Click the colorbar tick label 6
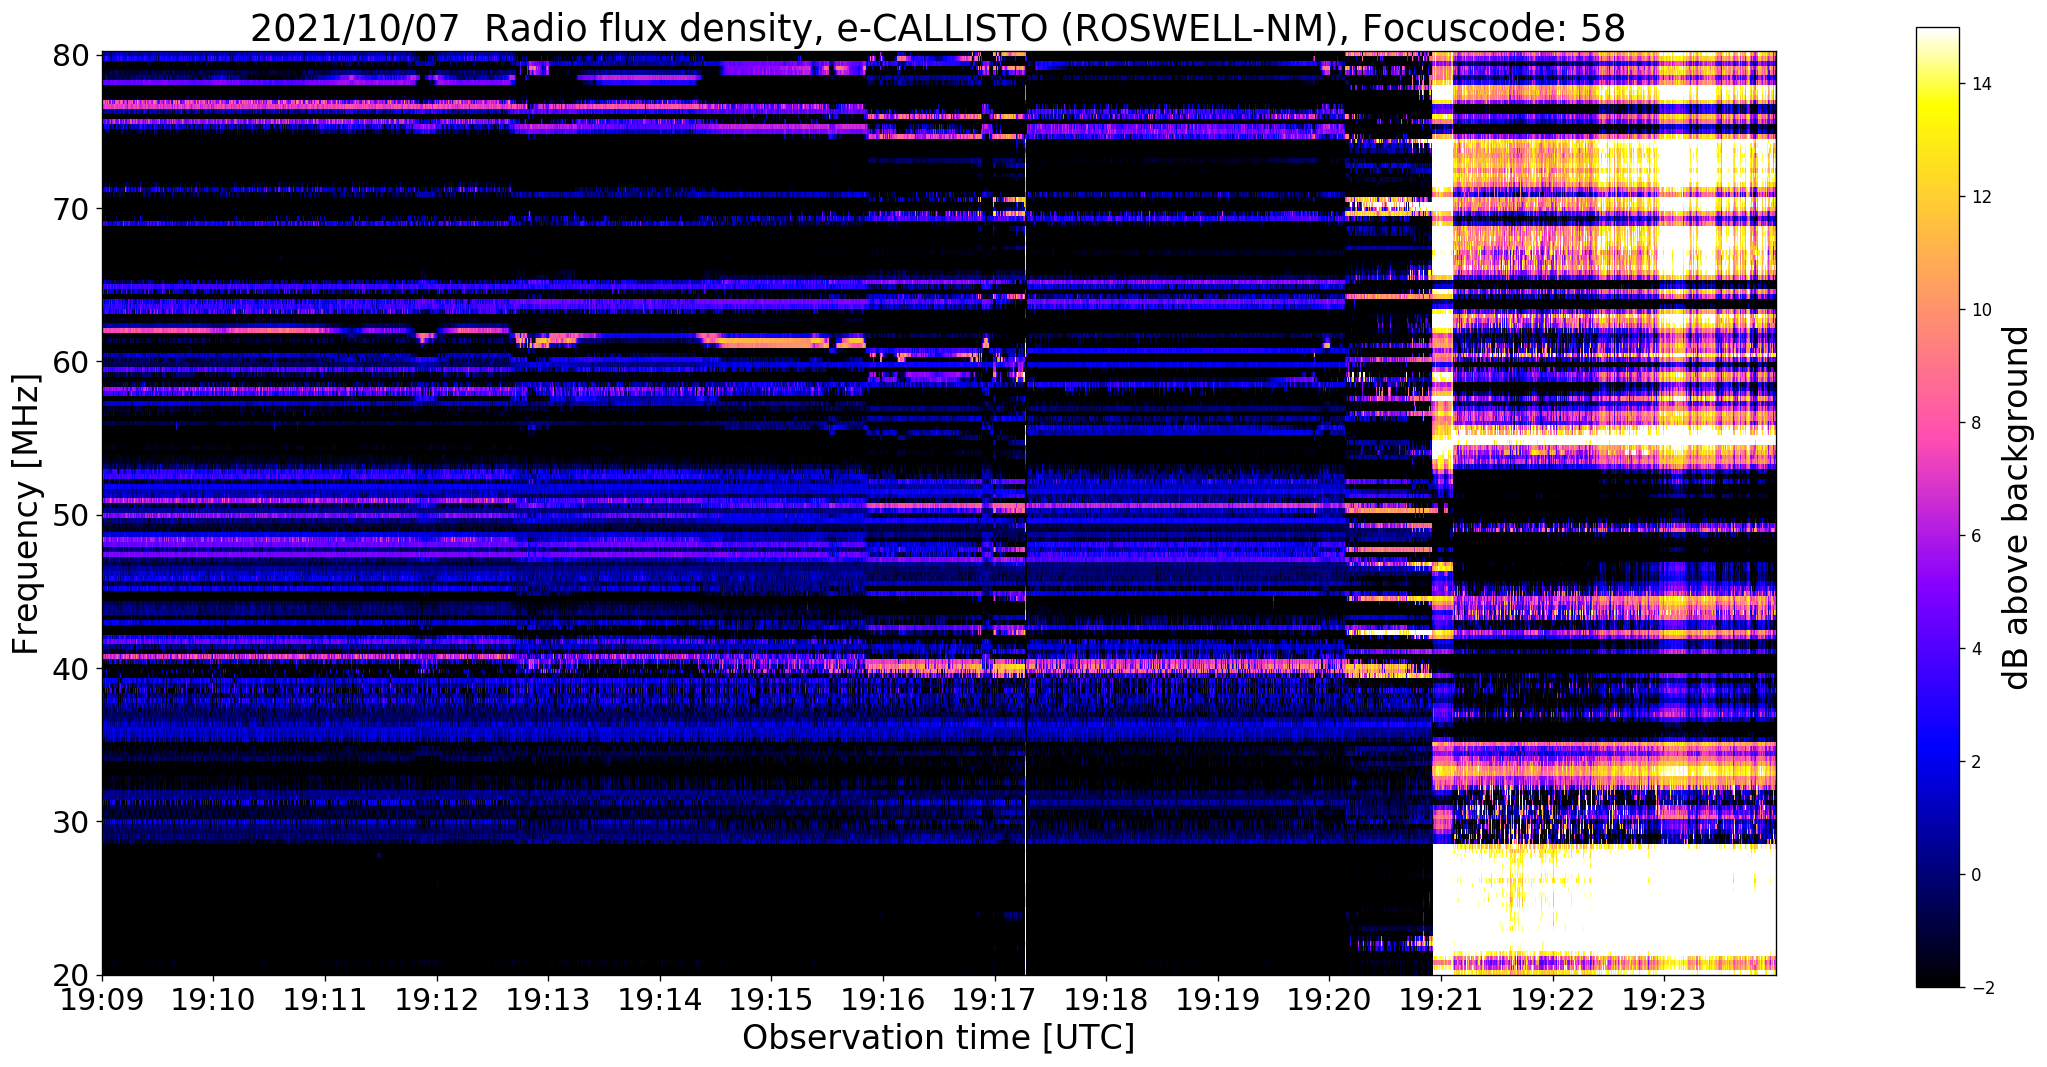The width and height of the screenshot is (2047, 1067). [1975, 536]
